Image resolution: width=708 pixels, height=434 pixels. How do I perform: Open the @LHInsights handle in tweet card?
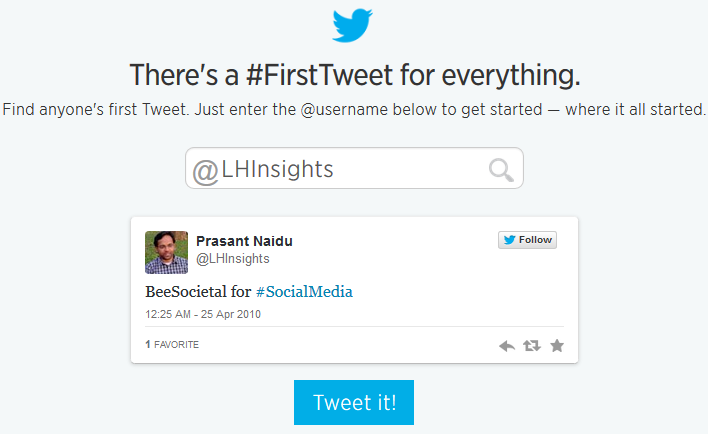click(x=233, y=259)
